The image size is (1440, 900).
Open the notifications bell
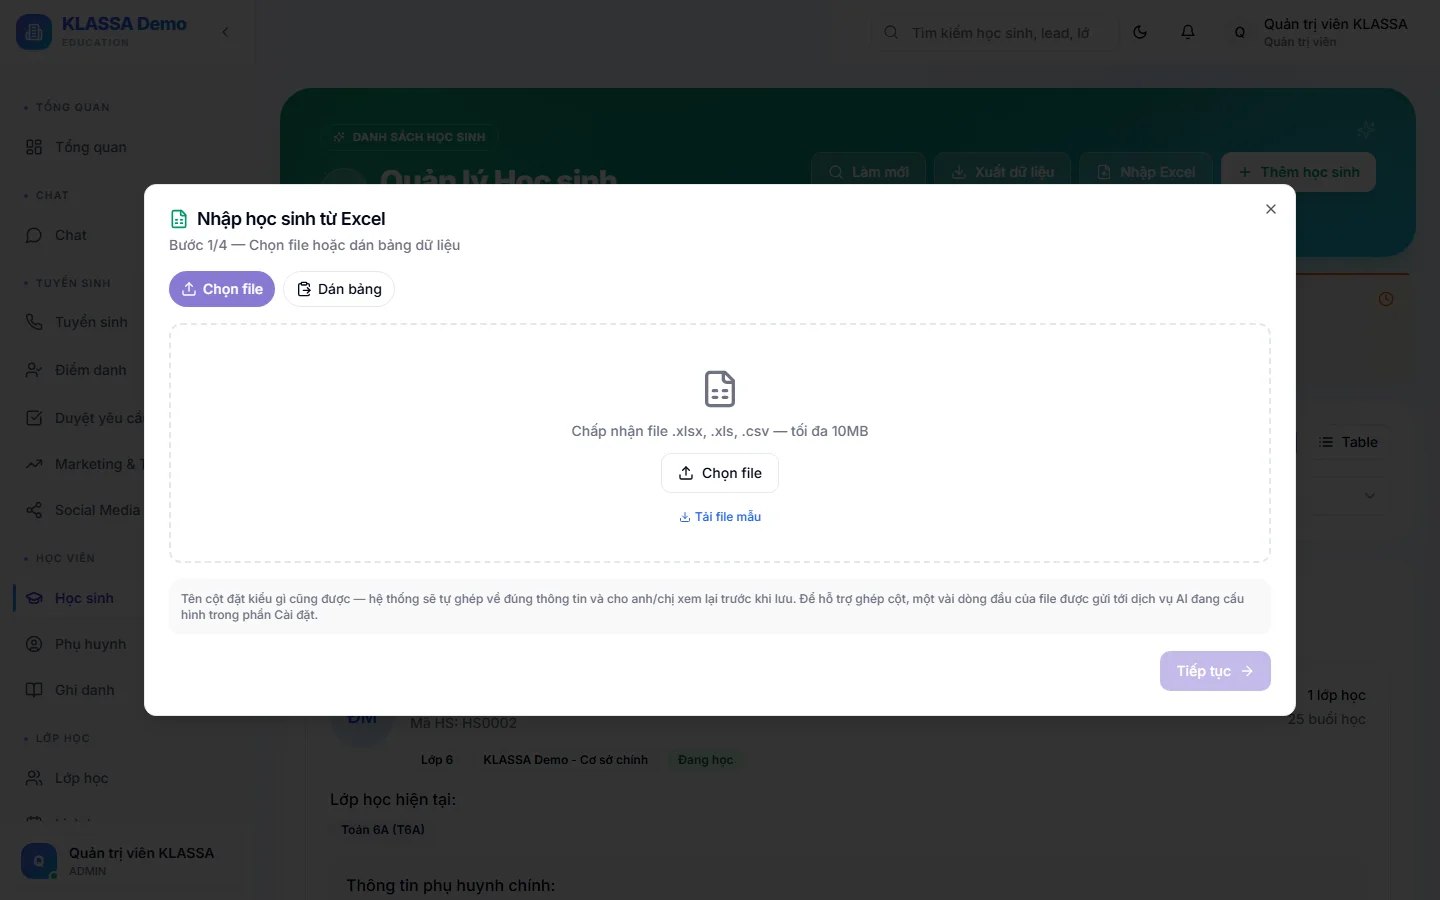click(1188, 32)
